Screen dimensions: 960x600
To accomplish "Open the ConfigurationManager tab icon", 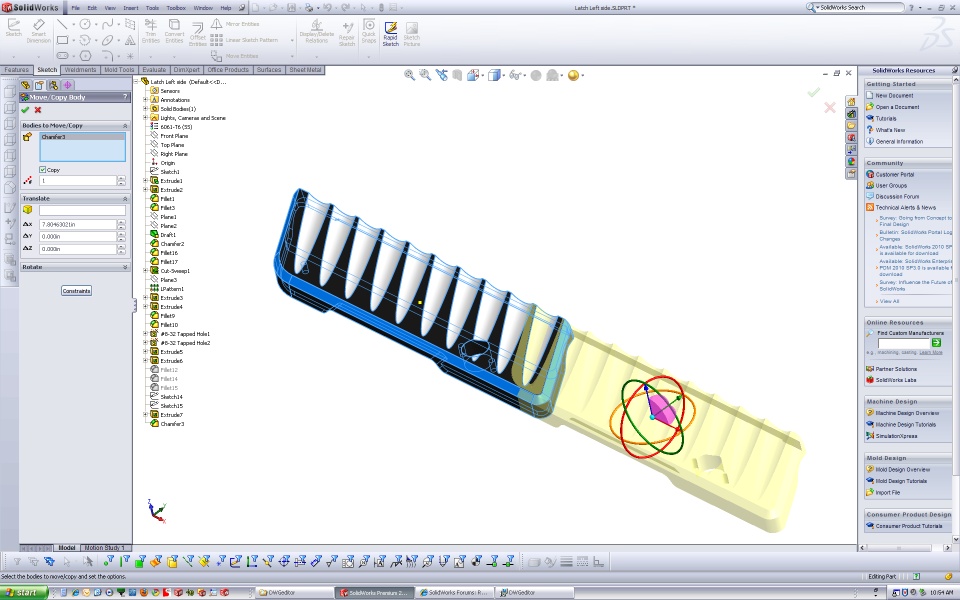I will tap(53, 85).
